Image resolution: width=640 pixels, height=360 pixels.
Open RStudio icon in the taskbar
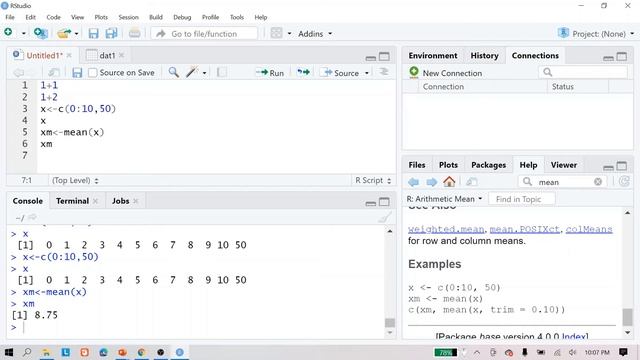[180, 352]
